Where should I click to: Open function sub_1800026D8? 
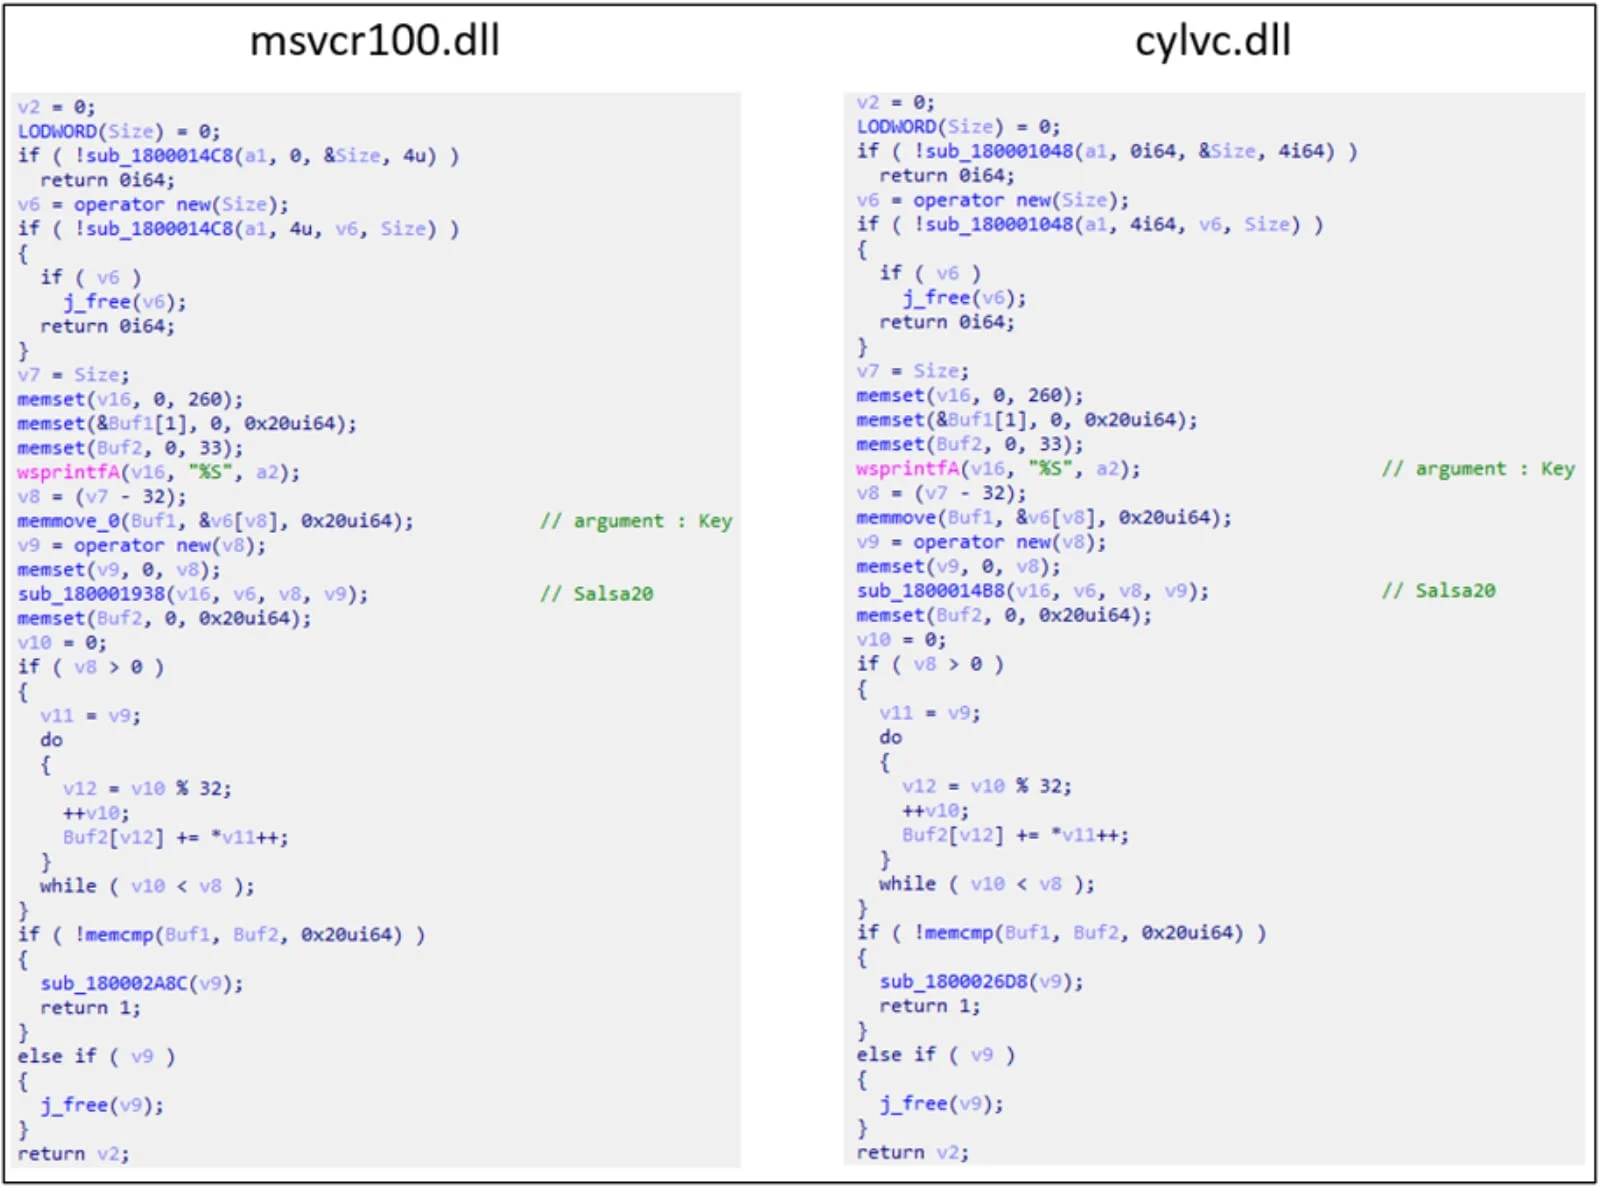[x=954, y=981]
